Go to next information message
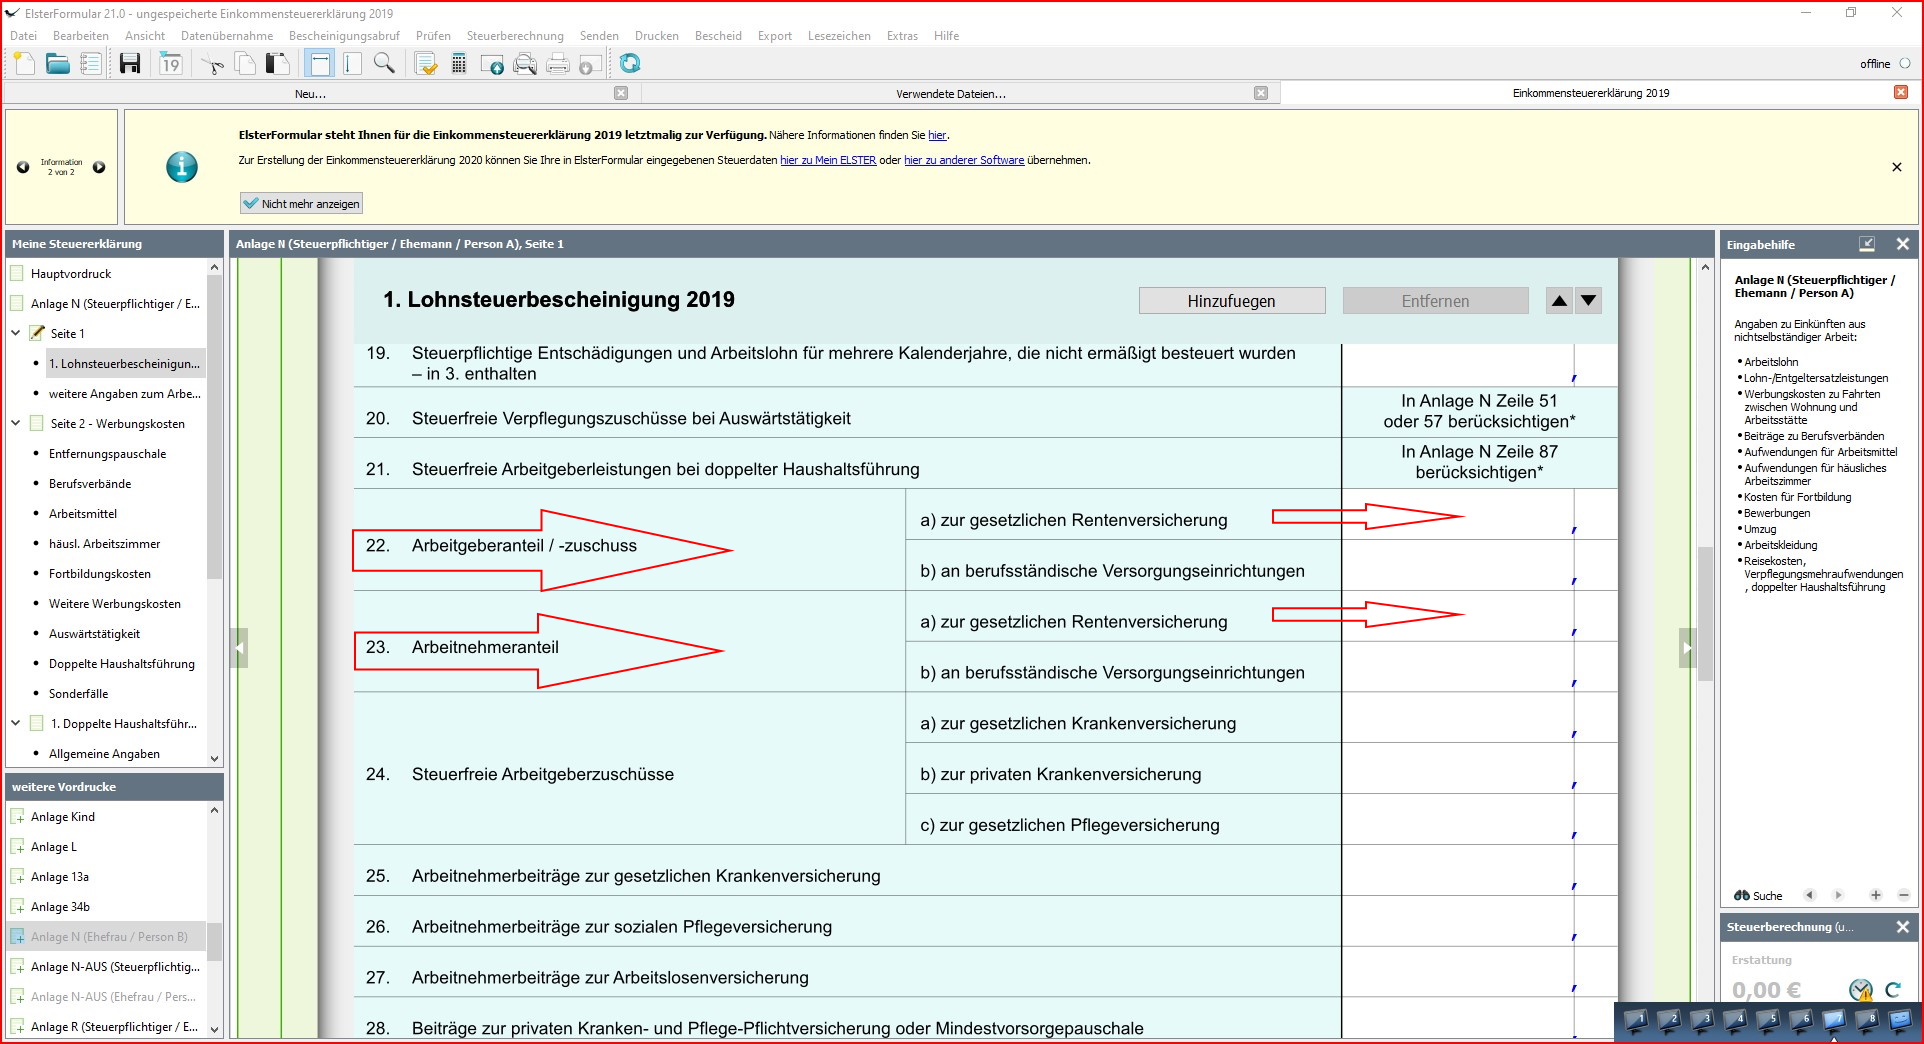Image resolution: width=1924 pixels, height=1044 pixels. 99,167
